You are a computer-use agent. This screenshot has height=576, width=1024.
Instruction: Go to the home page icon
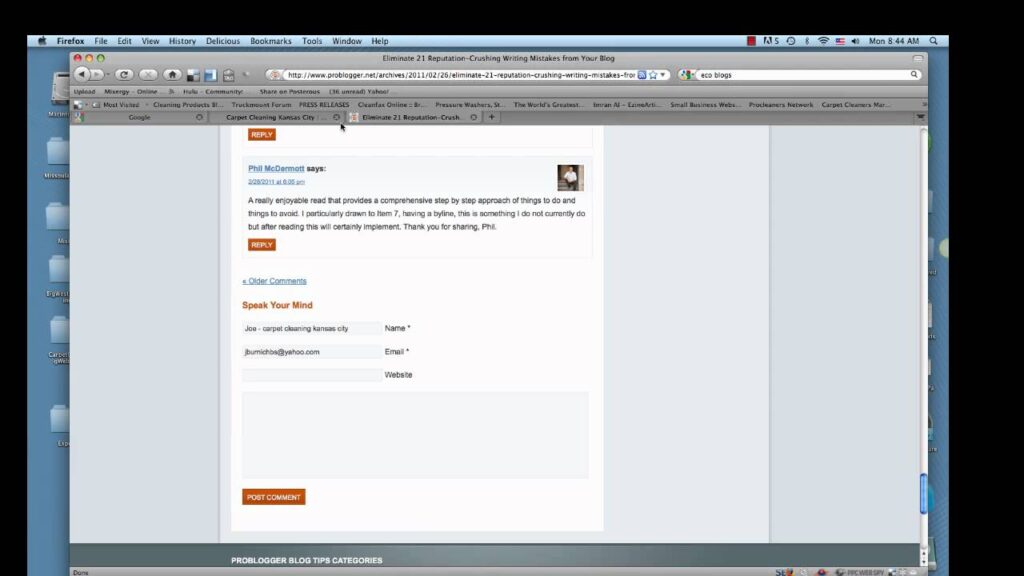[172, 74]
